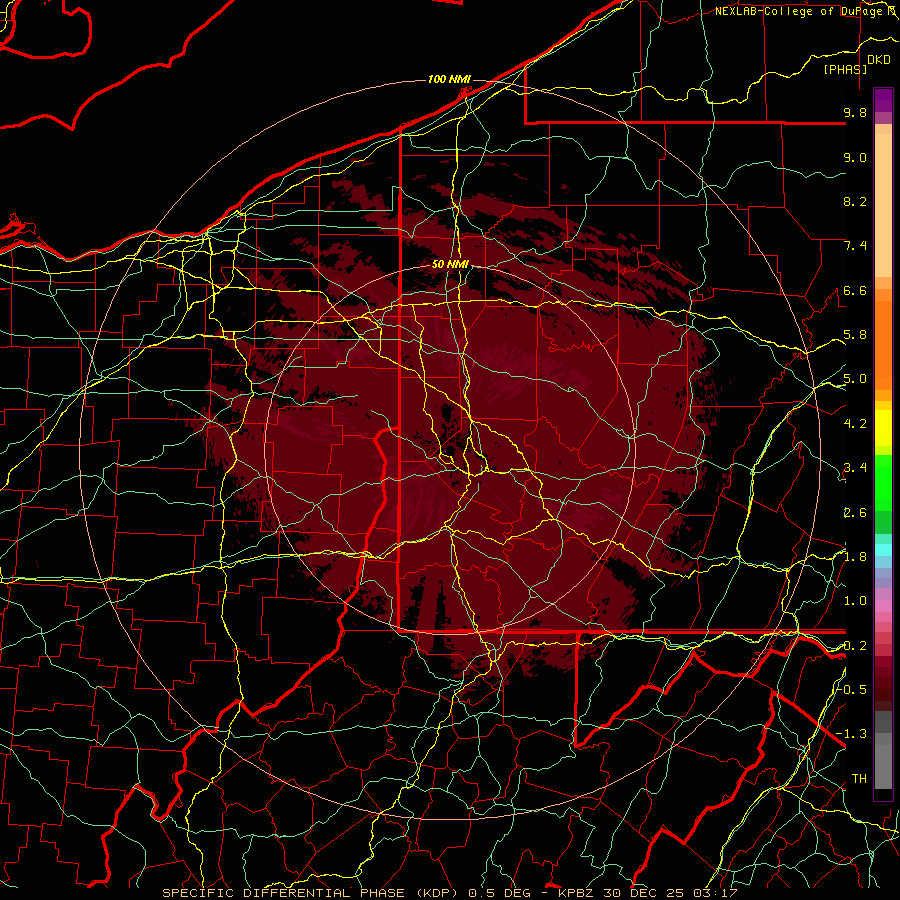Click the 7.4 legend value
900x900 pixels.
(x=855, y=246)
